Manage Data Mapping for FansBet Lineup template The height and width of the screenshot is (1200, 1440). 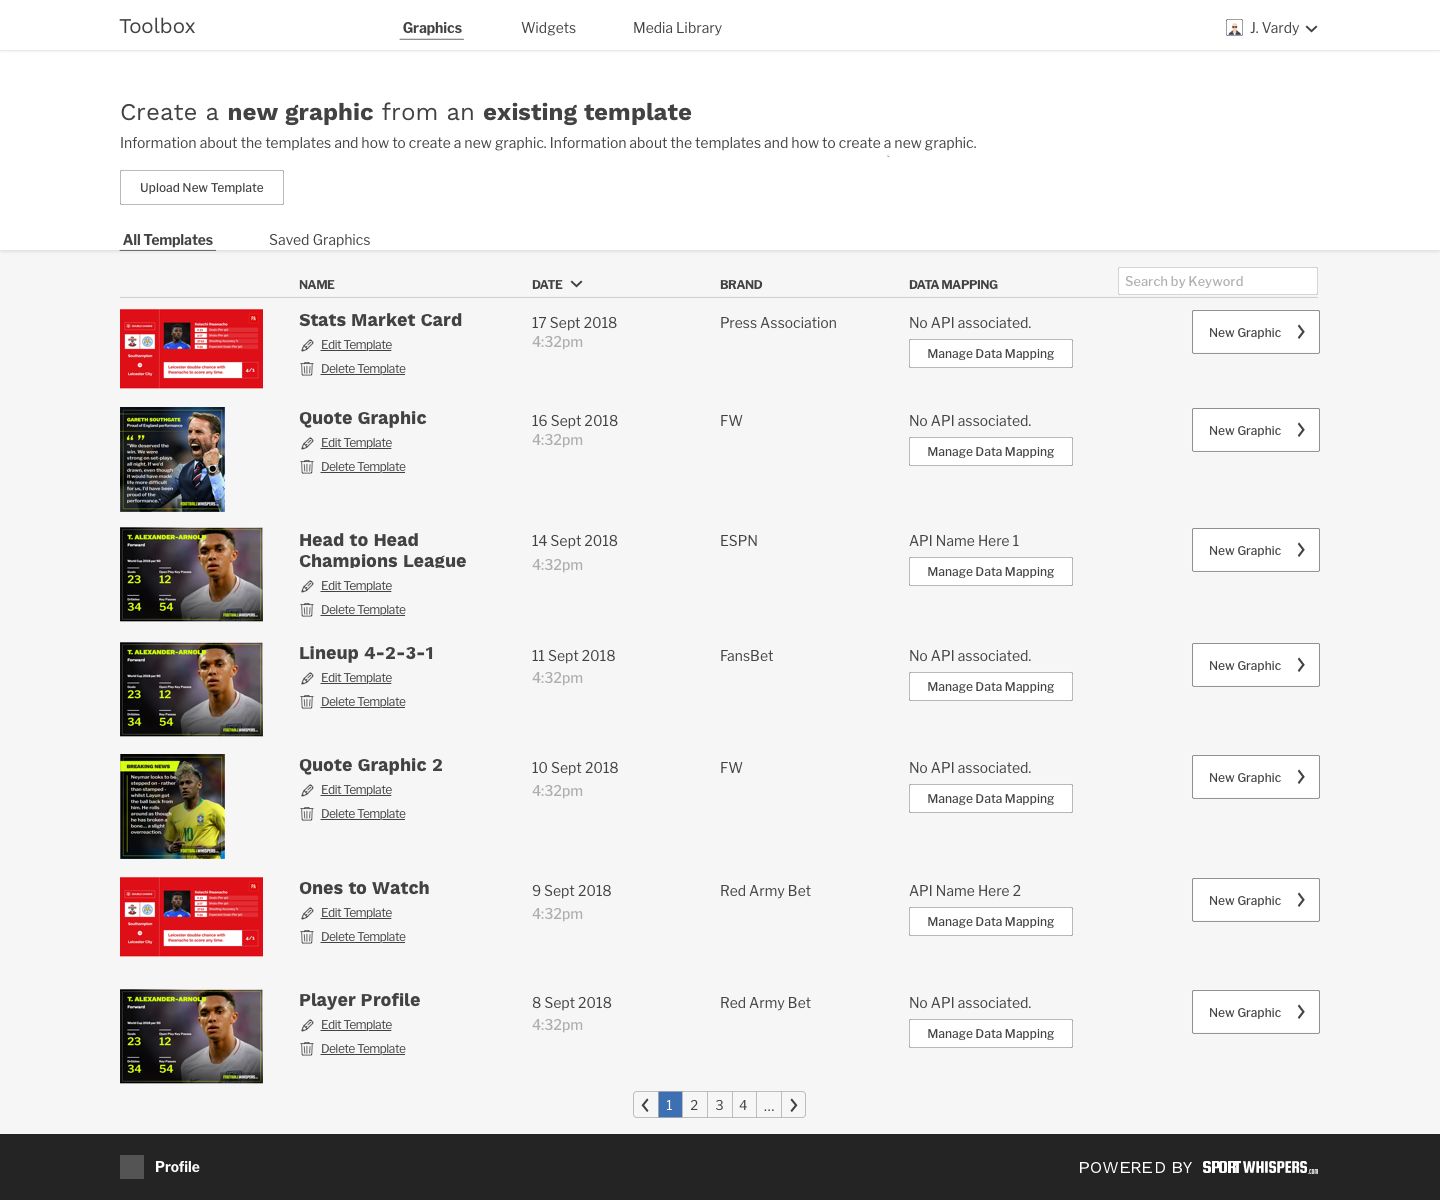pyautogui.click(x=991, y=687)
